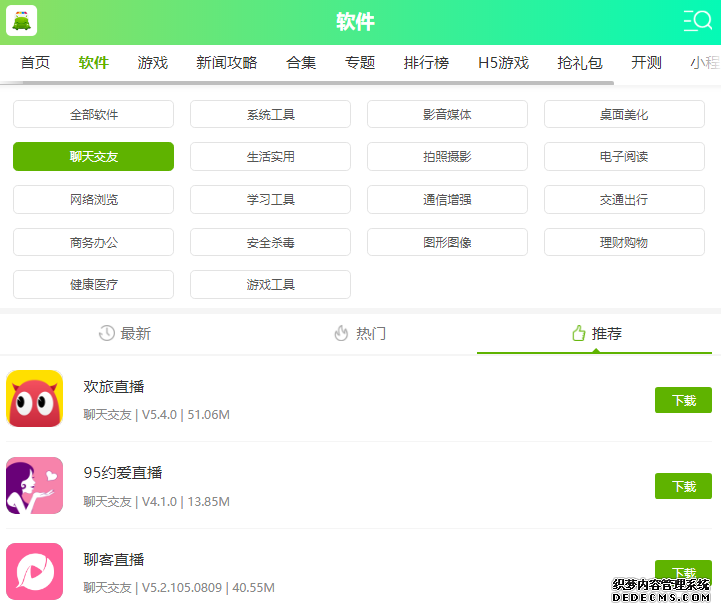
Task: Click the frog site logo icon
Action: [22, 21]
